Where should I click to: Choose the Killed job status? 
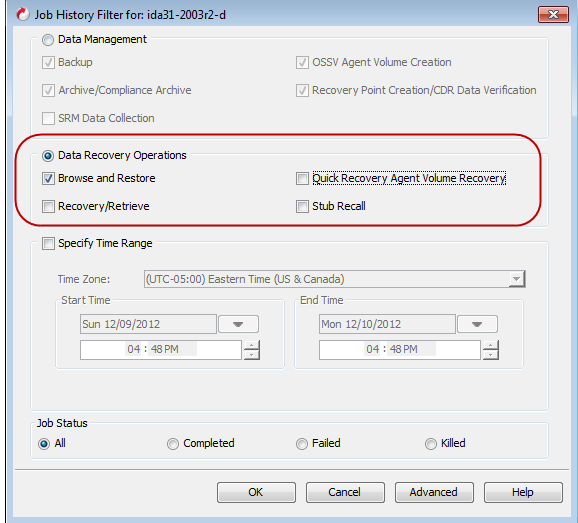pyautogui.click(x=431, y=444)
